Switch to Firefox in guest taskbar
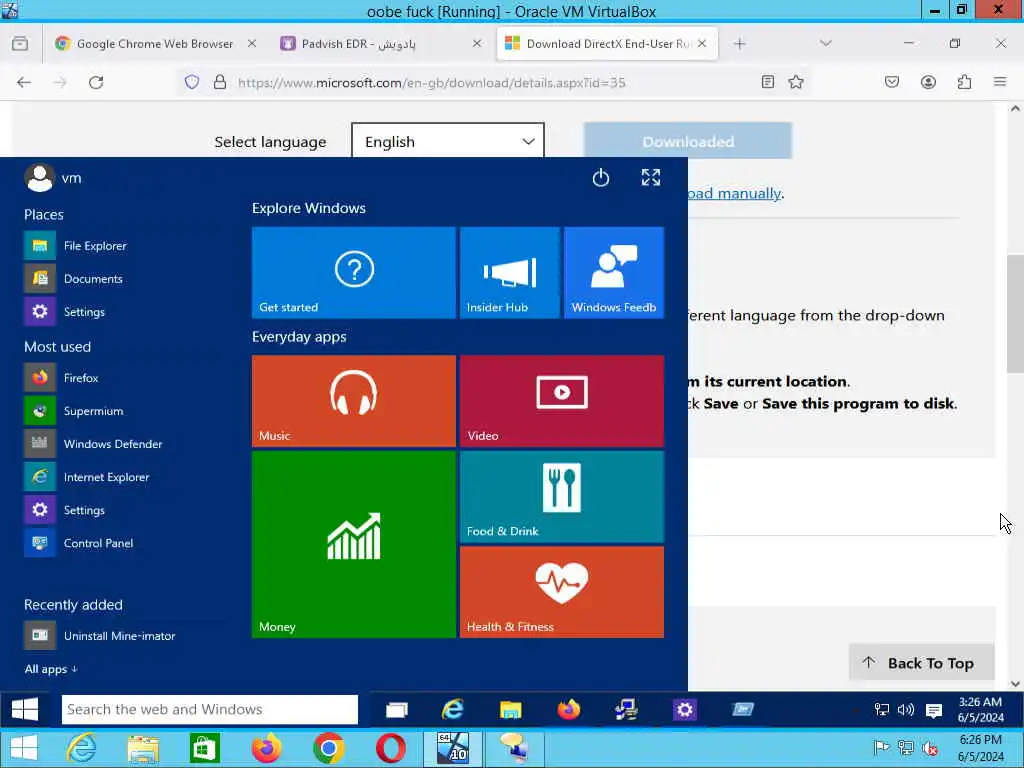Viewport: 1024px width, 768px height. 569,709
